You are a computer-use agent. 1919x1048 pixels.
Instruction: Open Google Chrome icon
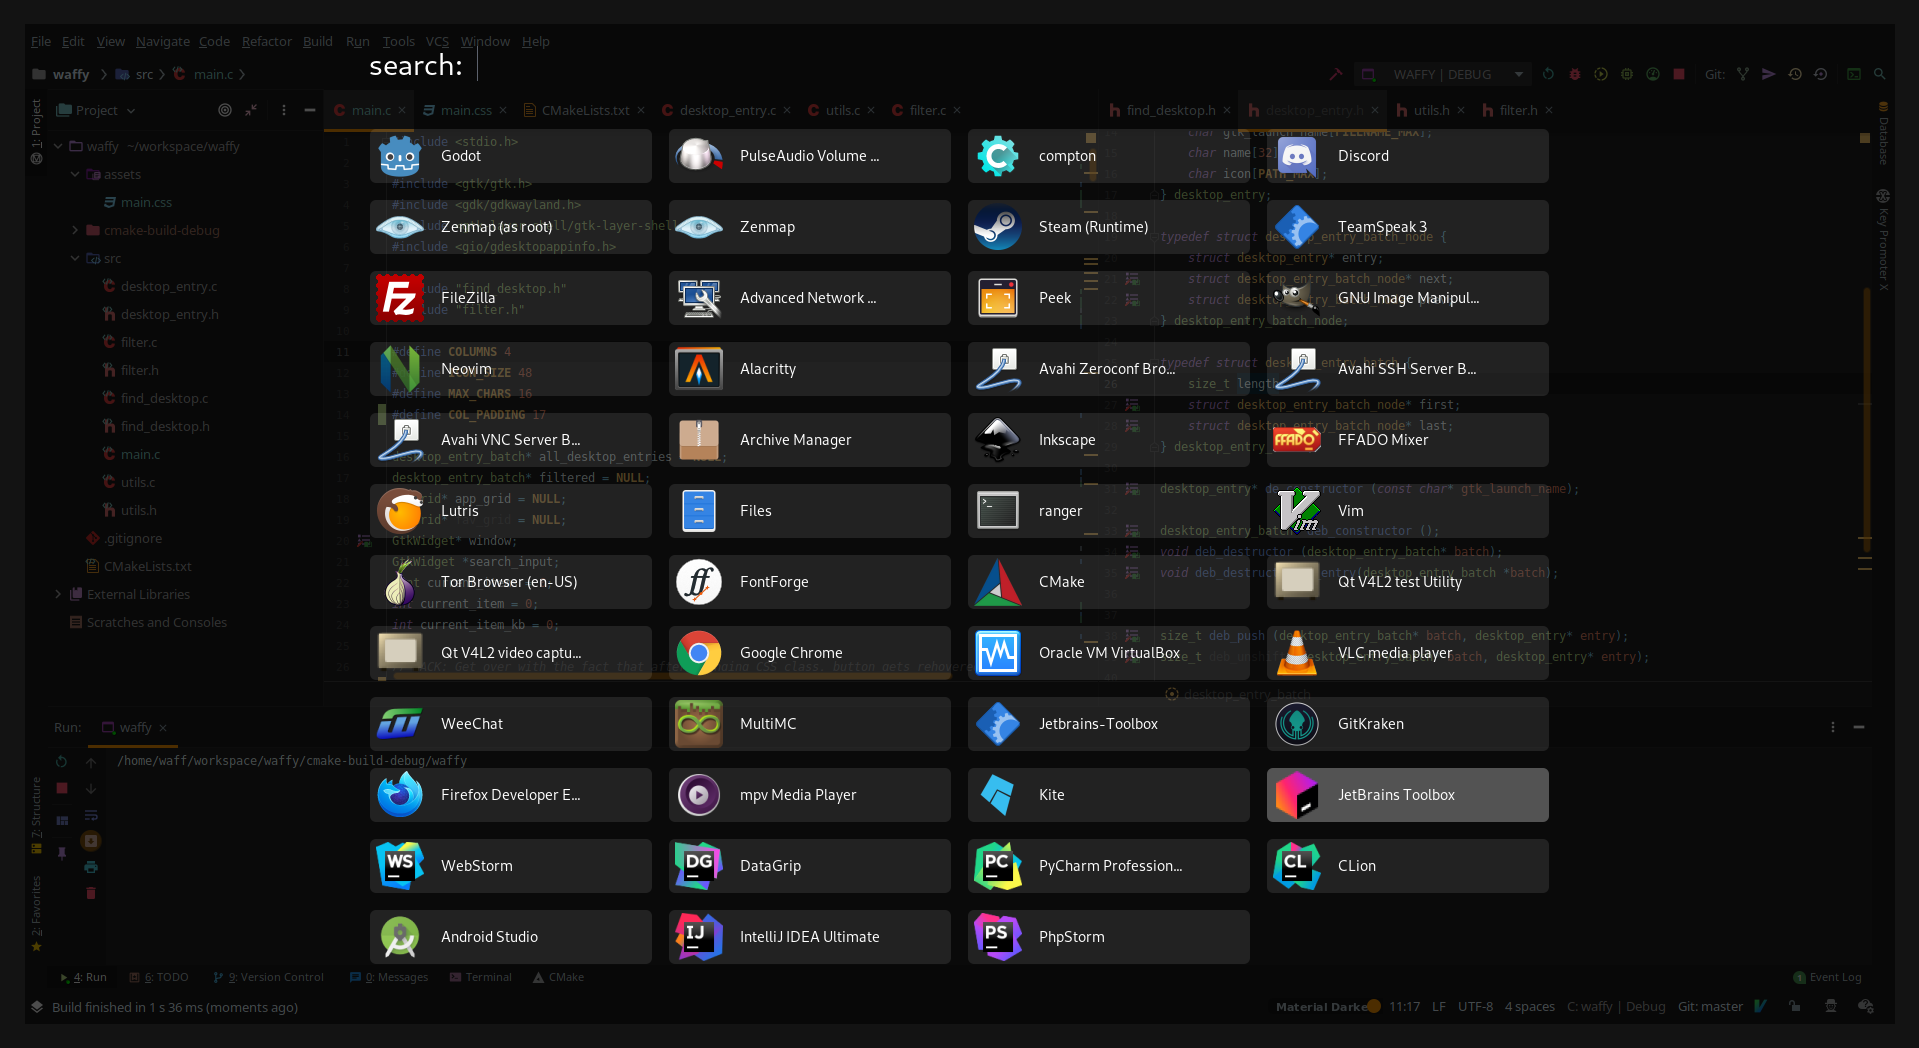[698, 653]
